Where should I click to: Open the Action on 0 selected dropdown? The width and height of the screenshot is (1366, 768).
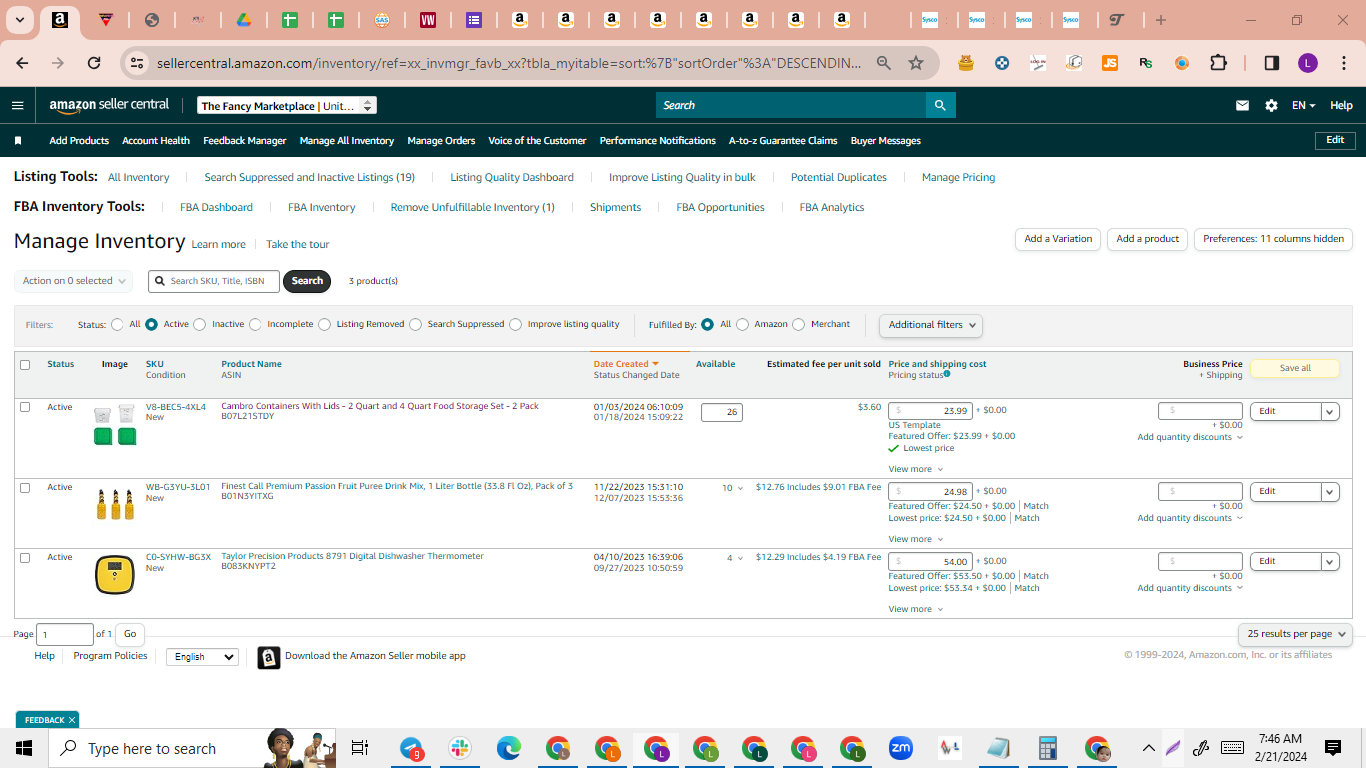pyautogui.click(x=73, y=281)
